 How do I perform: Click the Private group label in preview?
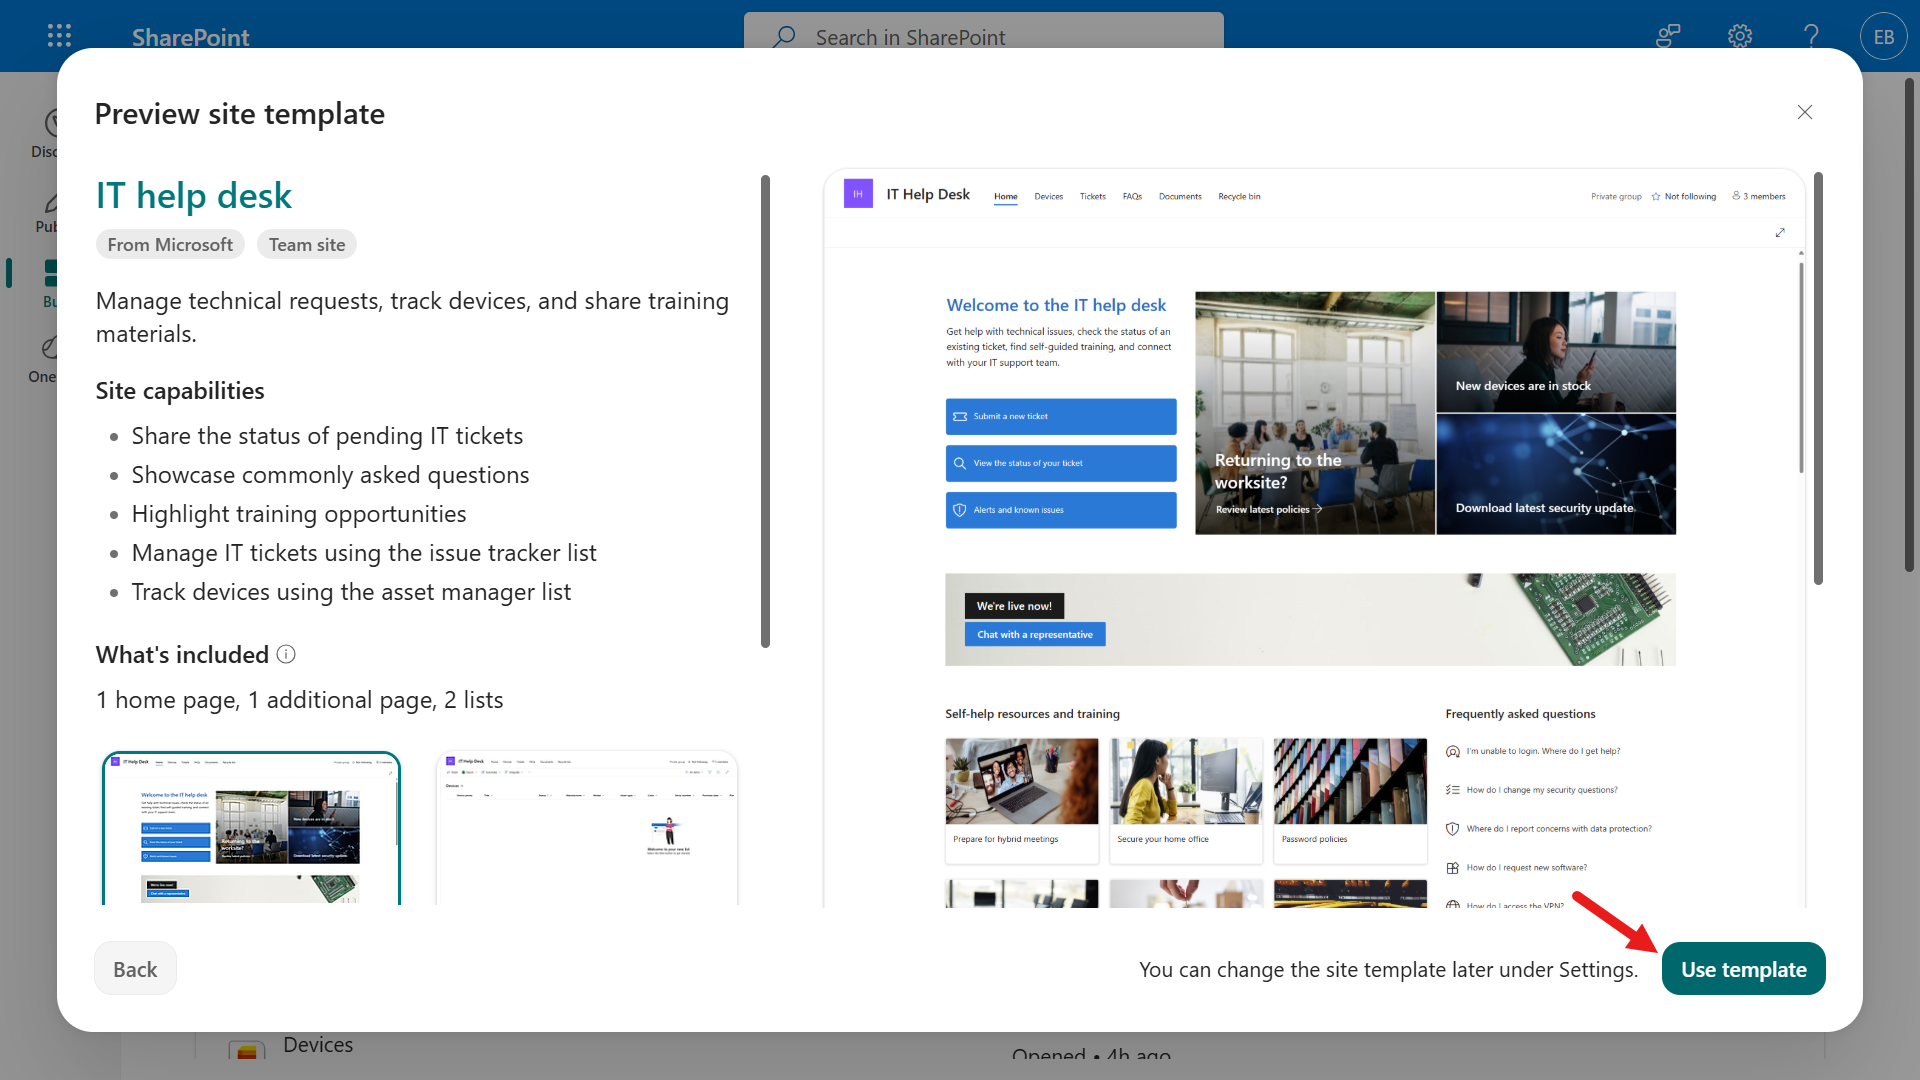pos(1616,196)
